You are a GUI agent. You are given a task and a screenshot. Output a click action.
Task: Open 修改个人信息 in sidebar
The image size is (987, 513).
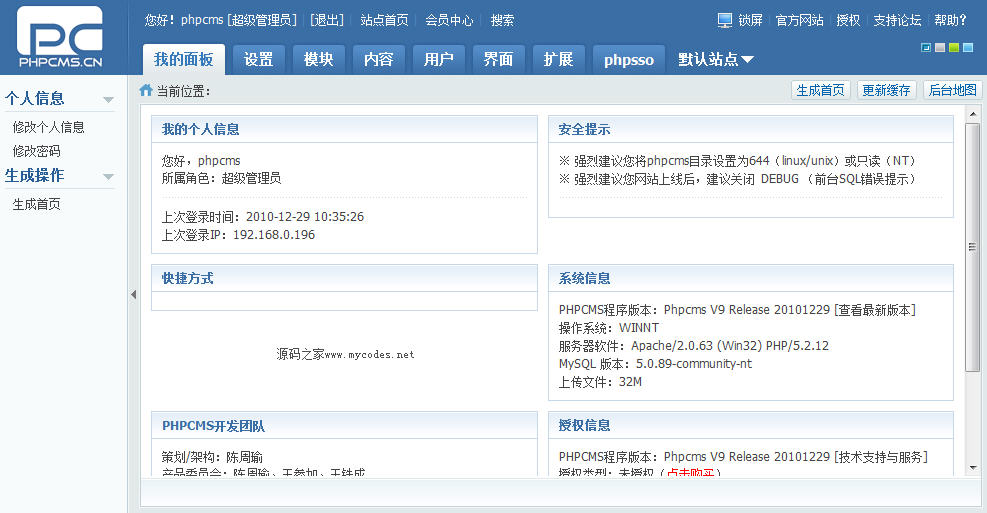point(48,127)
